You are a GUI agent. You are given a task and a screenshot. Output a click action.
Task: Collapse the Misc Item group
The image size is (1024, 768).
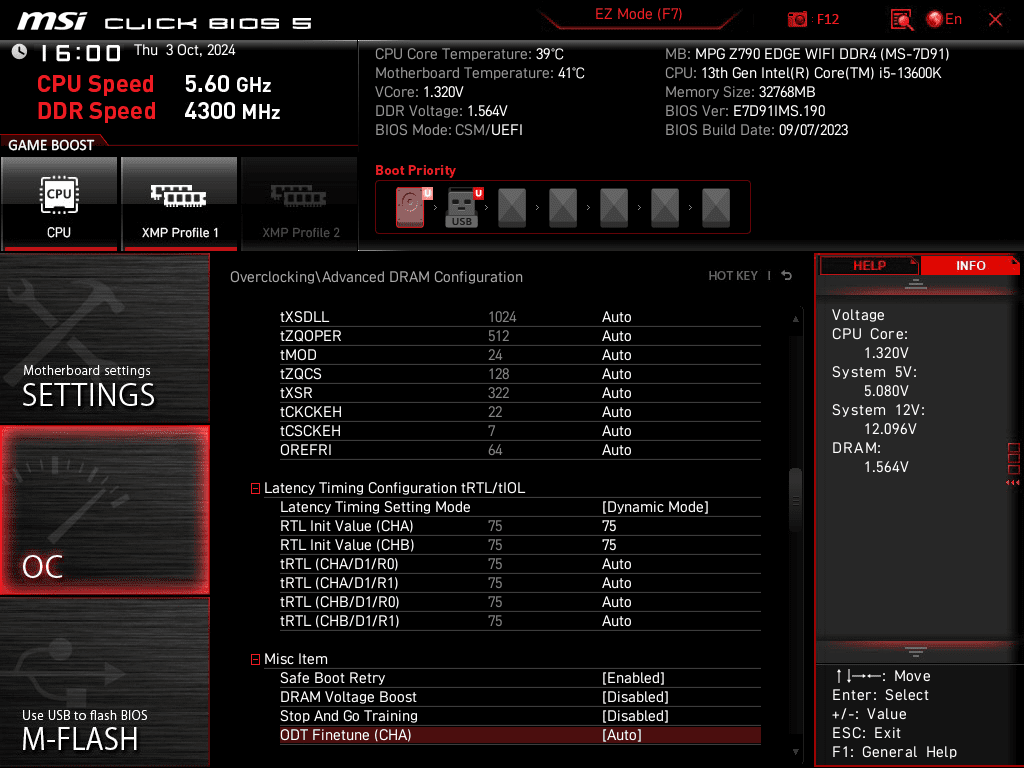[255, 660]
